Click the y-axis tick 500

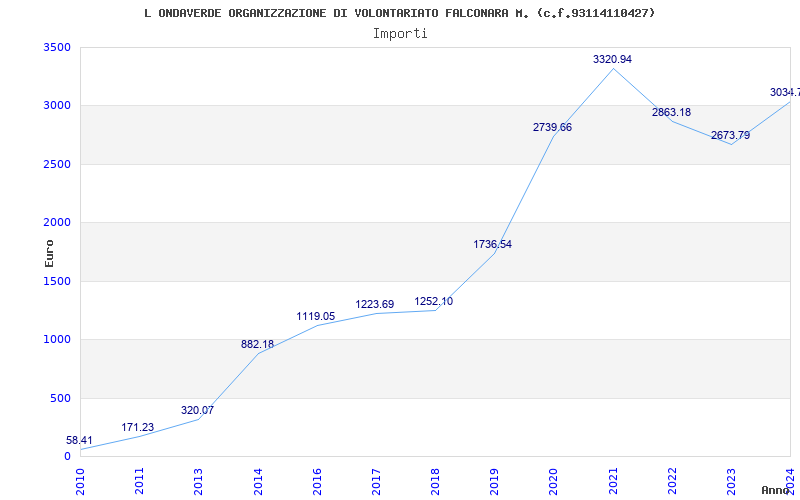tap(60, 398)
